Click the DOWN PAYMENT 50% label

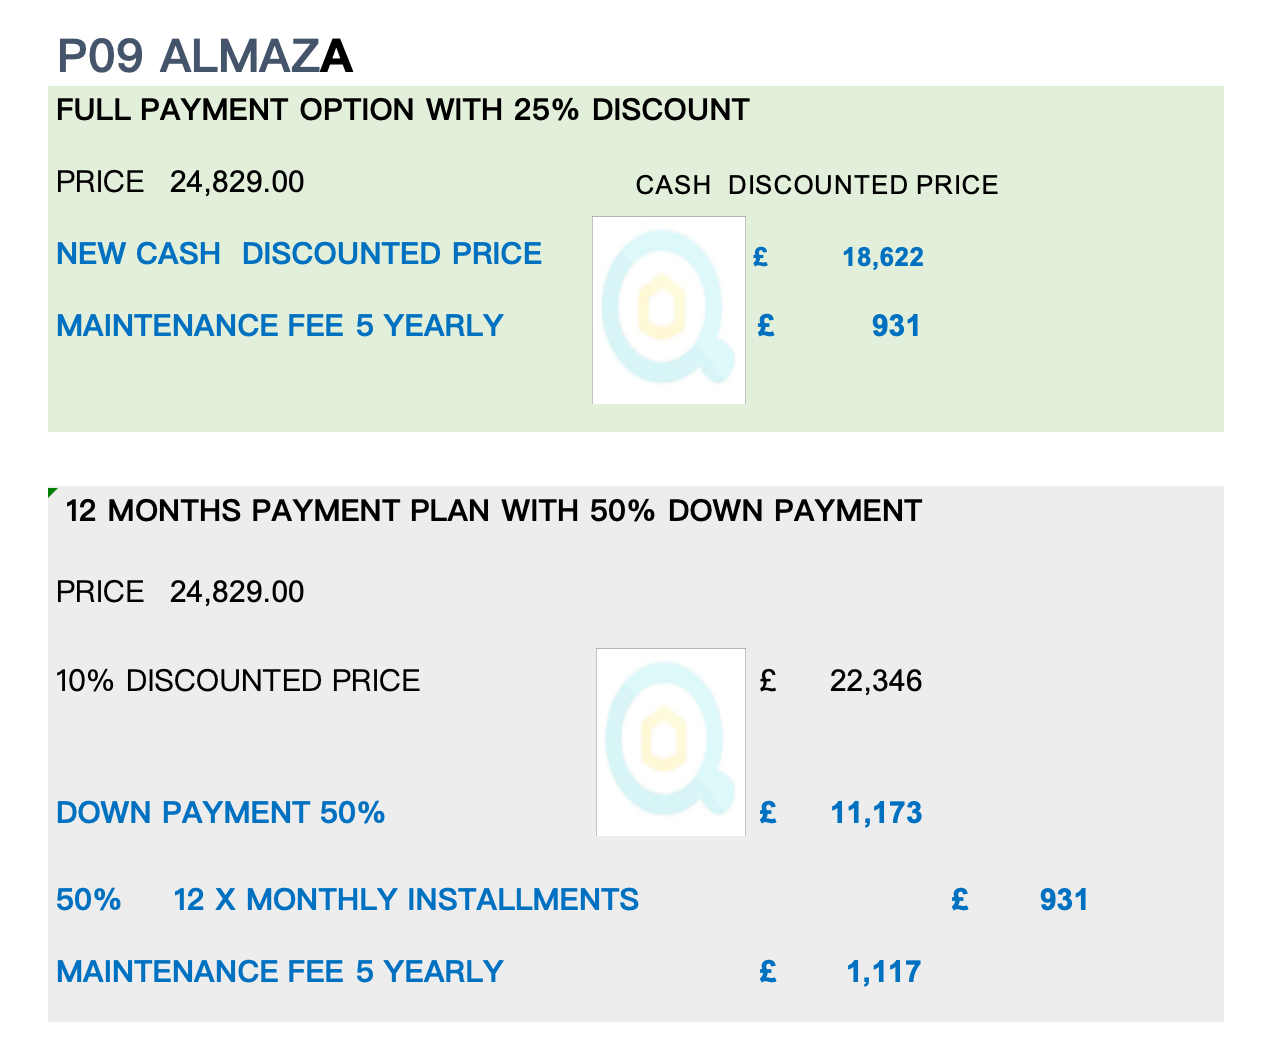[x=221, y=812]
